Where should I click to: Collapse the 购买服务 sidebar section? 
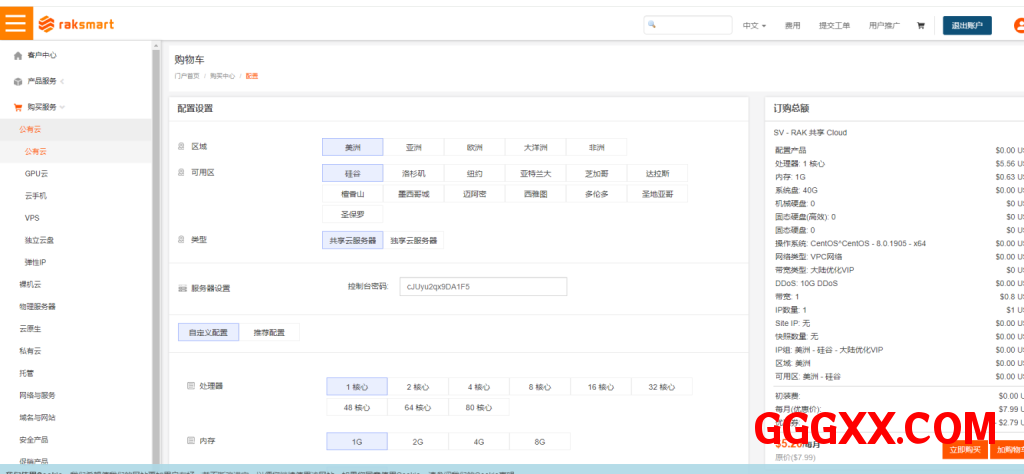[62, 107]
